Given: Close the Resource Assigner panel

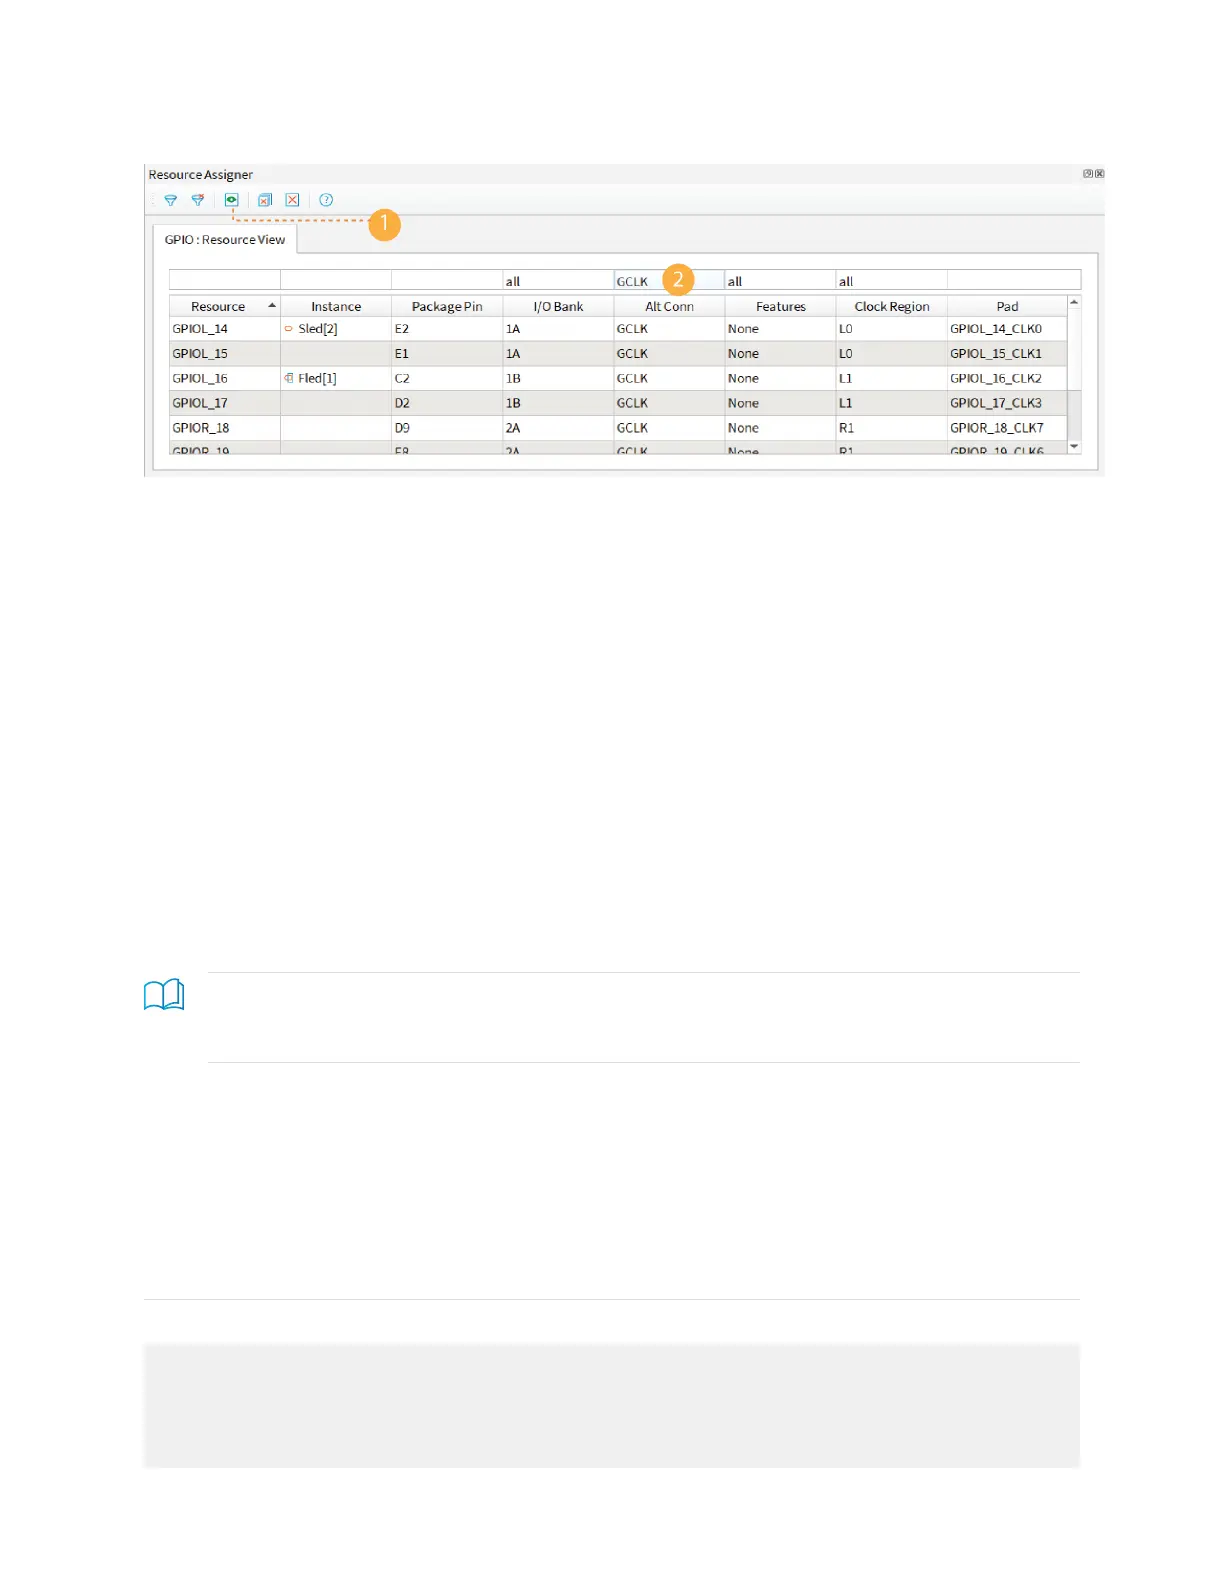Looking at the screenshot, I should click(1099, 174).
